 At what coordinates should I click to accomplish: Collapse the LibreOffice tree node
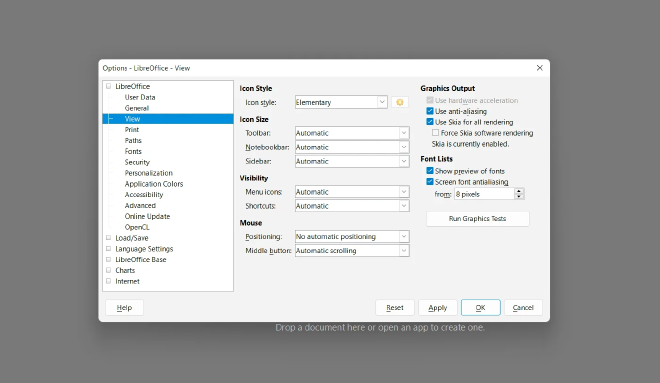109,86
